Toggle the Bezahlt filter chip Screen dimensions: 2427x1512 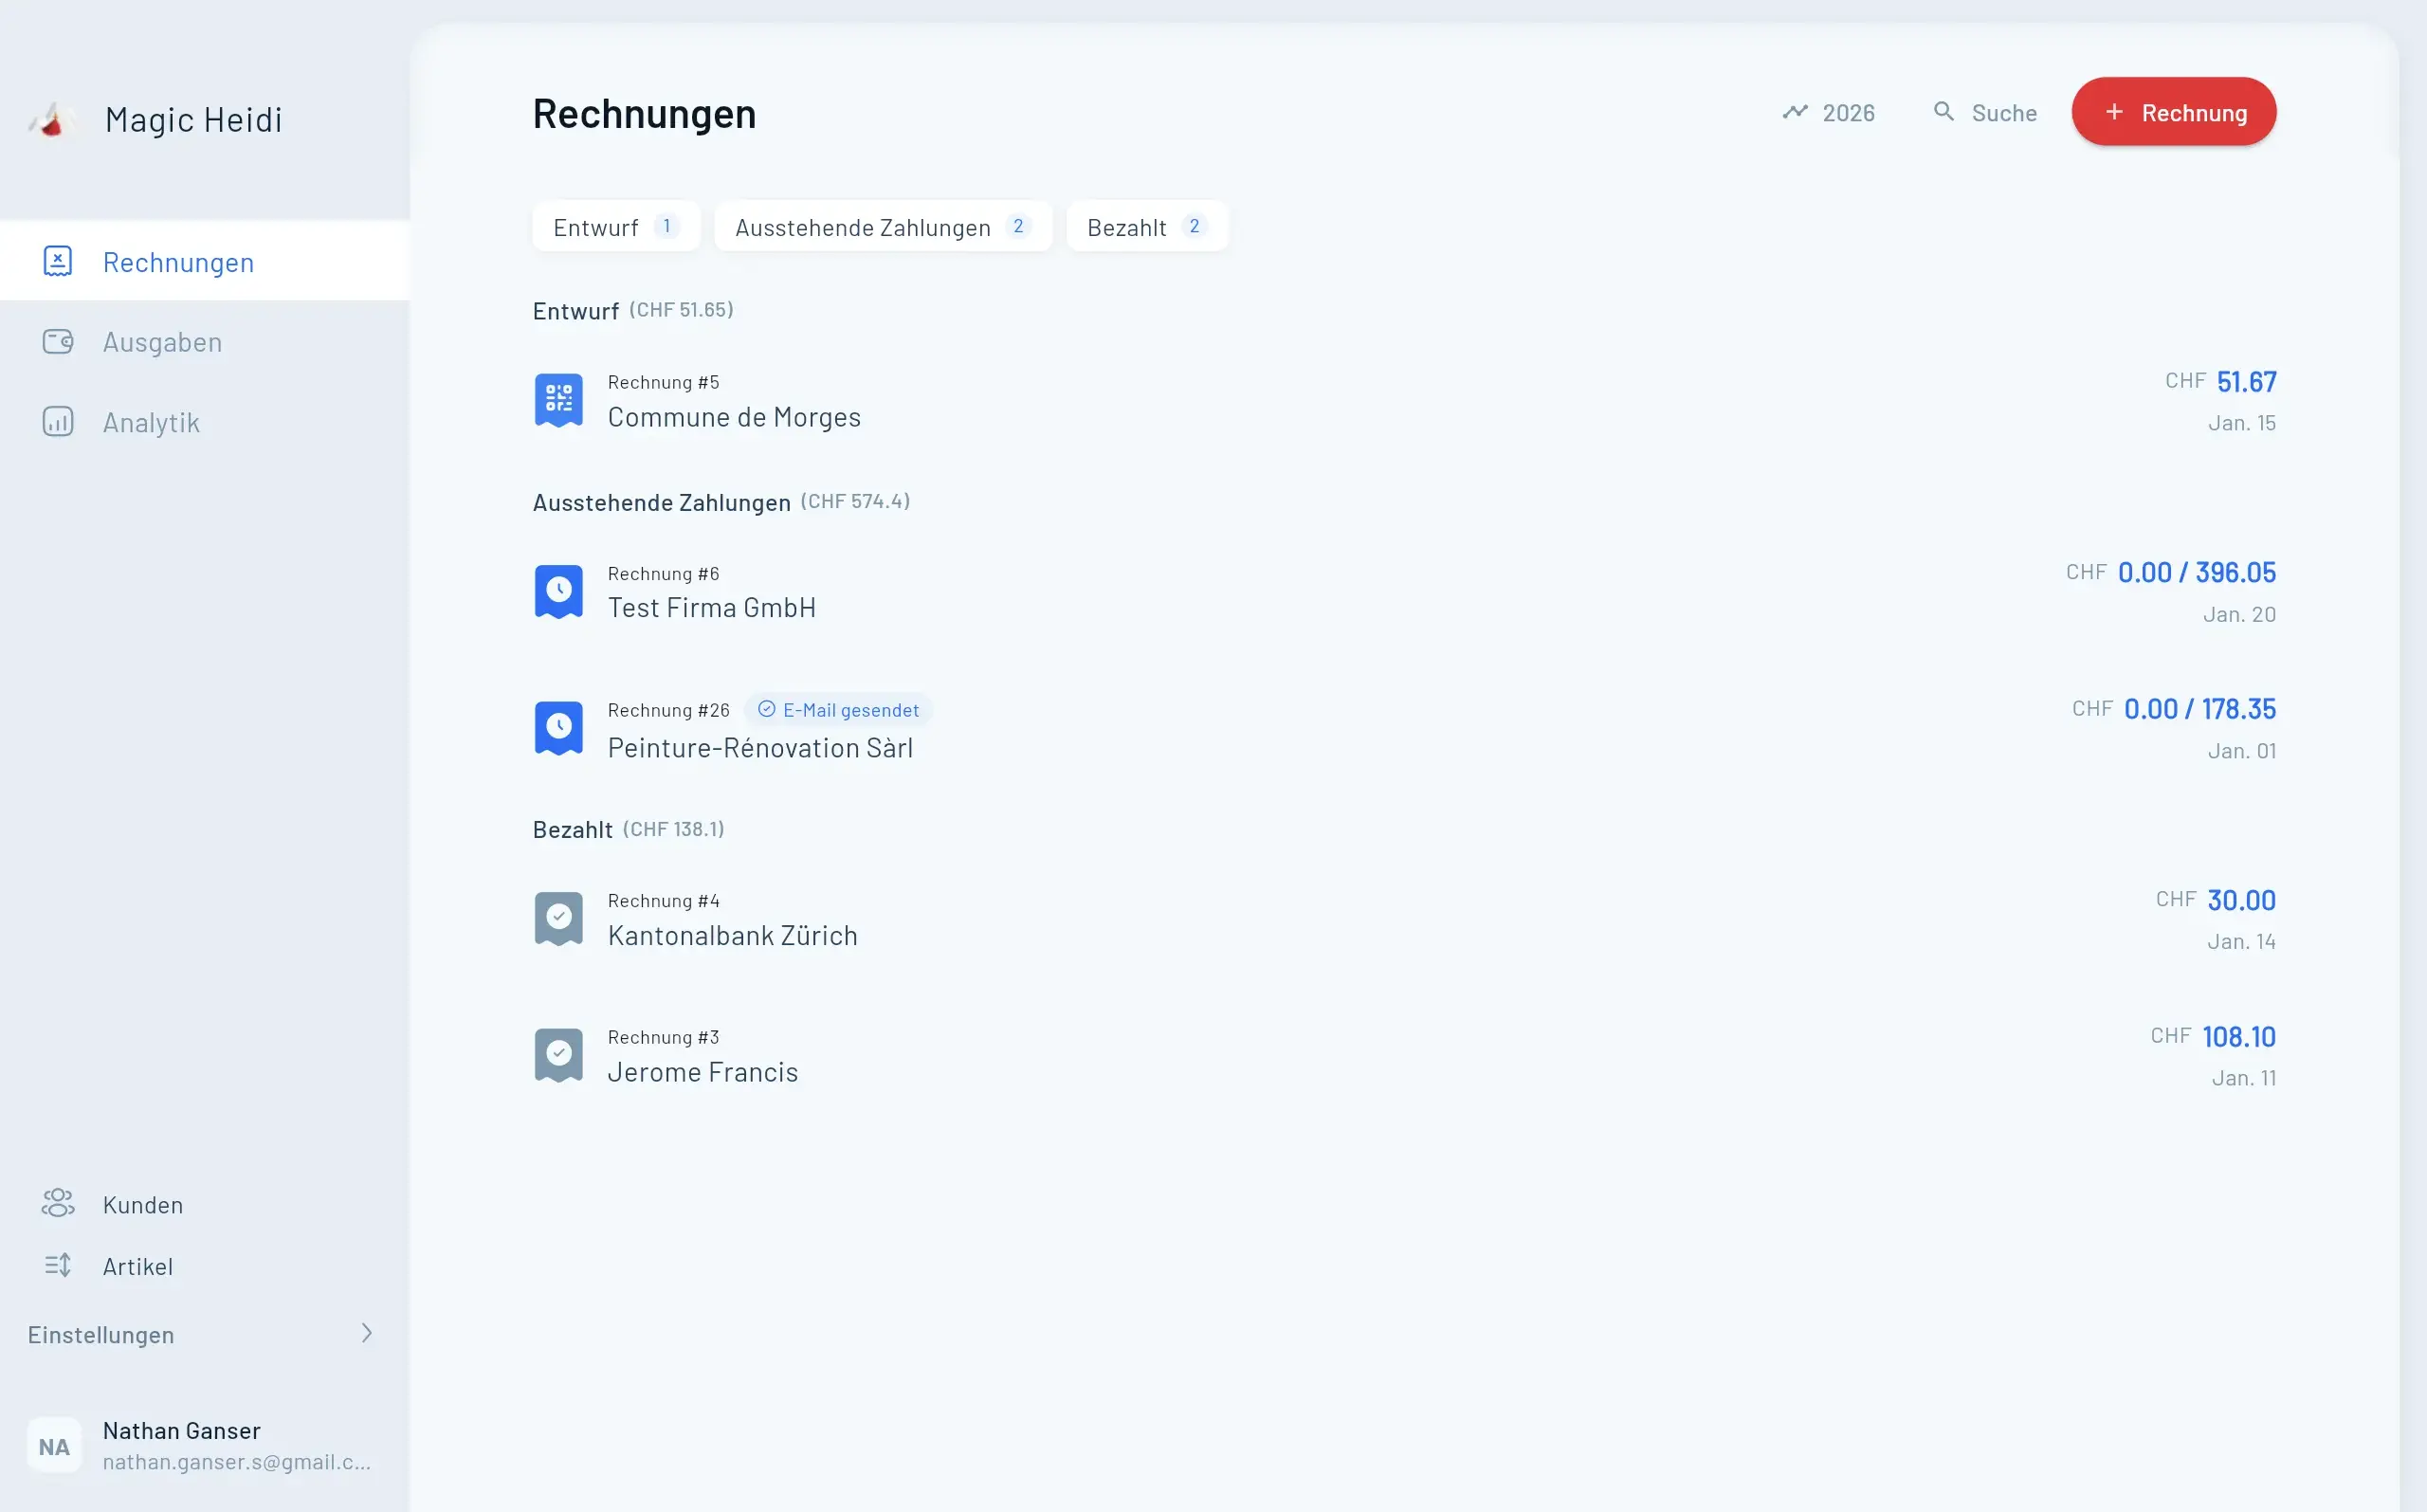(1147, 226)
